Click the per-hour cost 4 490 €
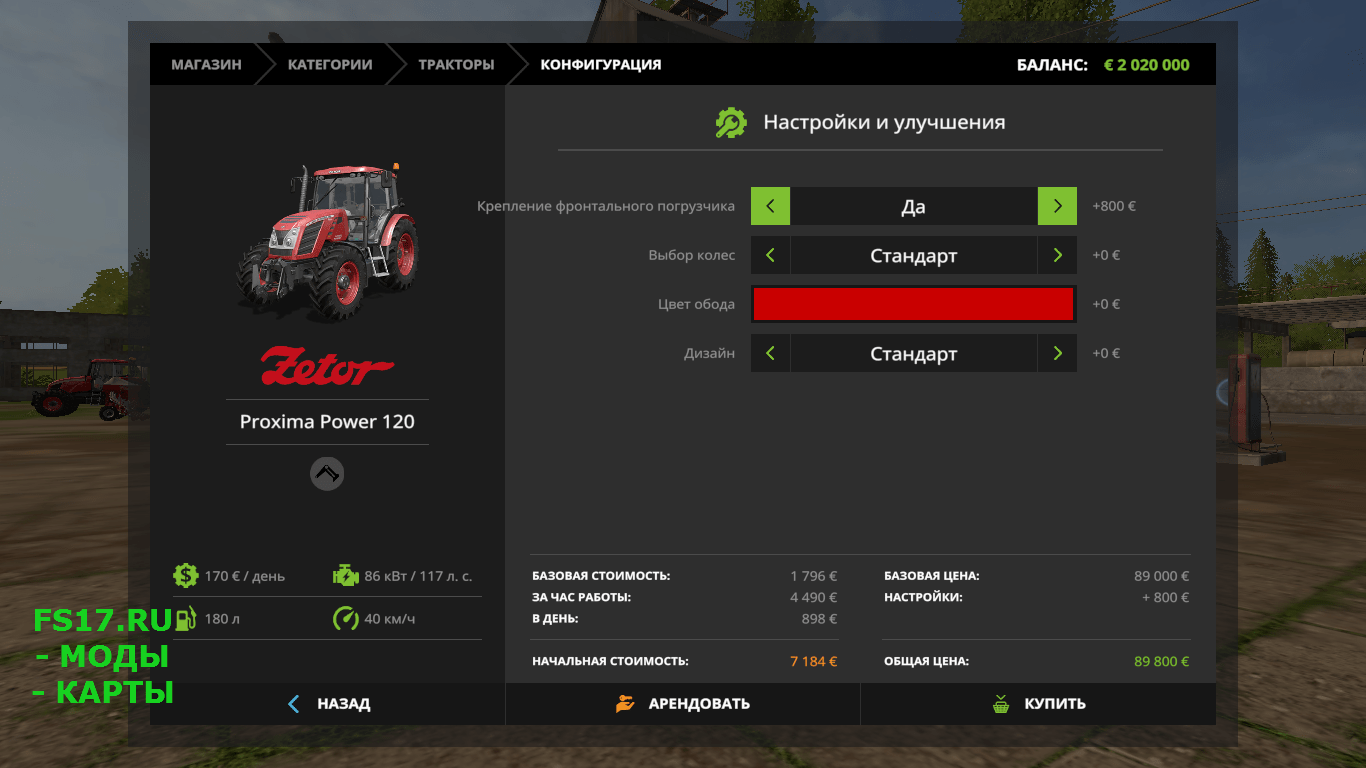The image size is (1366, 768). pyautogui.click(x=814, y=597)
